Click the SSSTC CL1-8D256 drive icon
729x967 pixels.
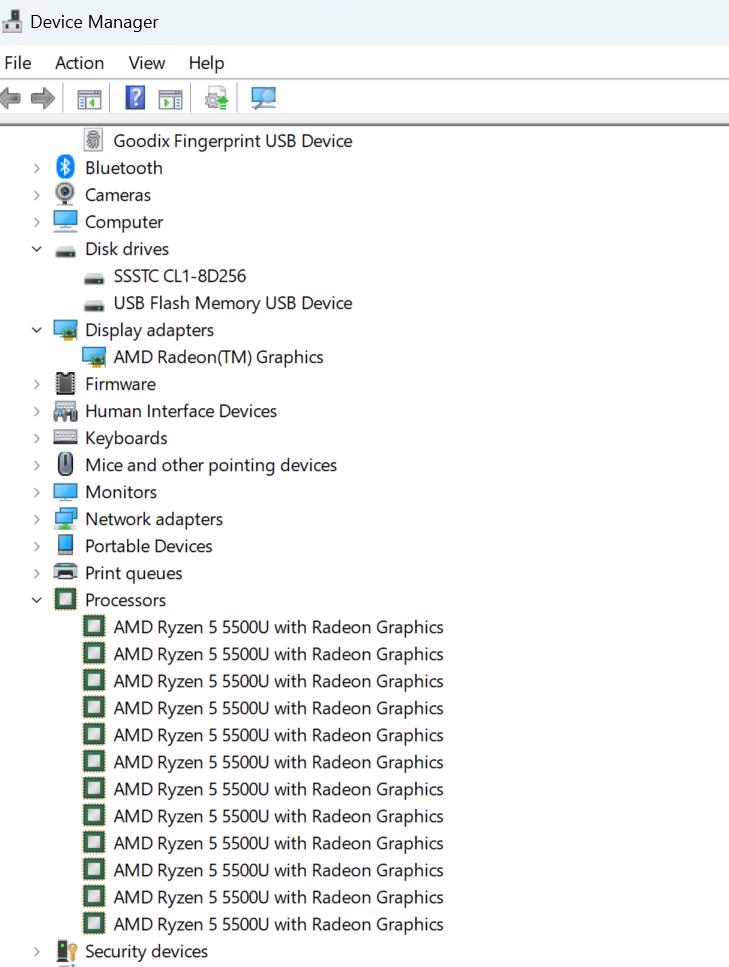94,279
